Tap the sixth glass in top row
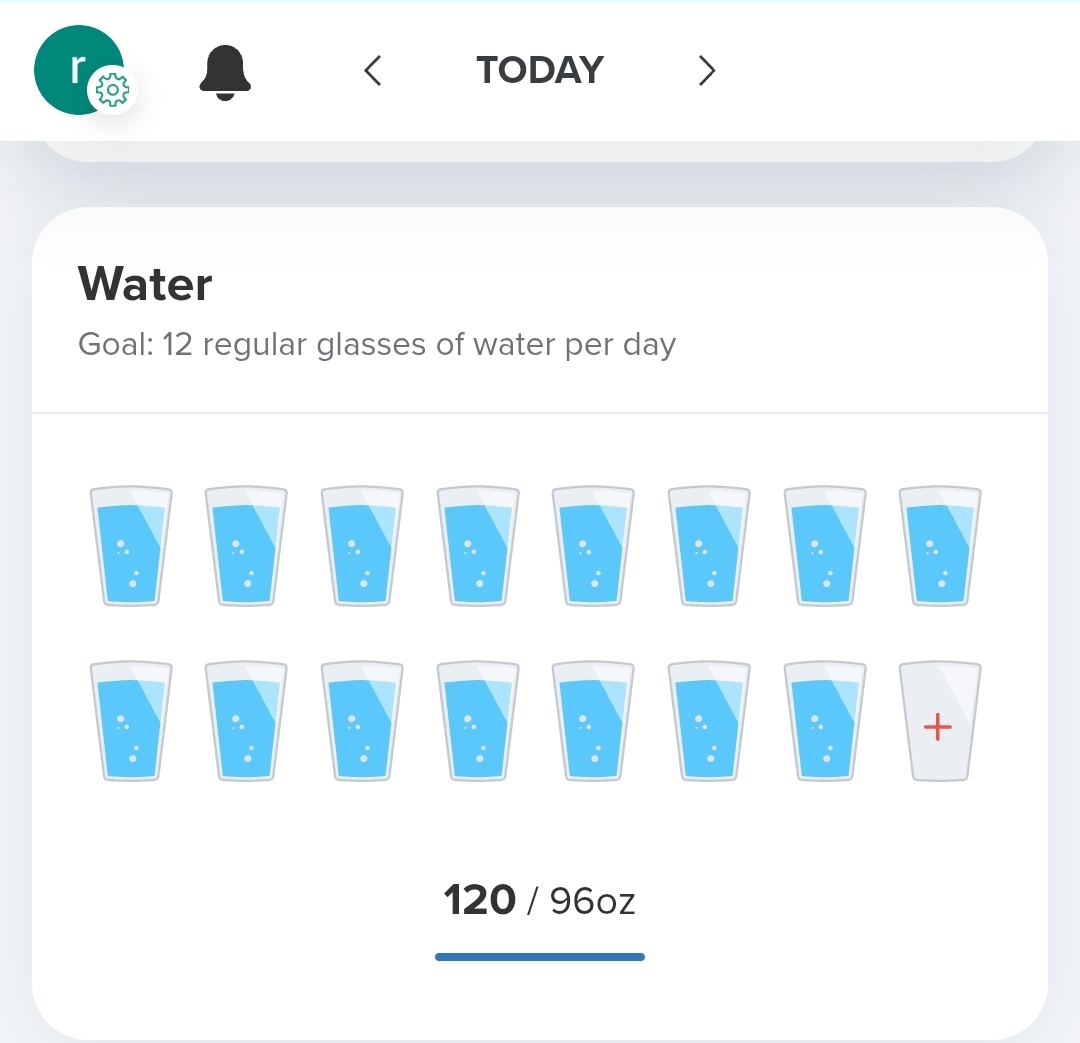 click(x=708, y=546)
